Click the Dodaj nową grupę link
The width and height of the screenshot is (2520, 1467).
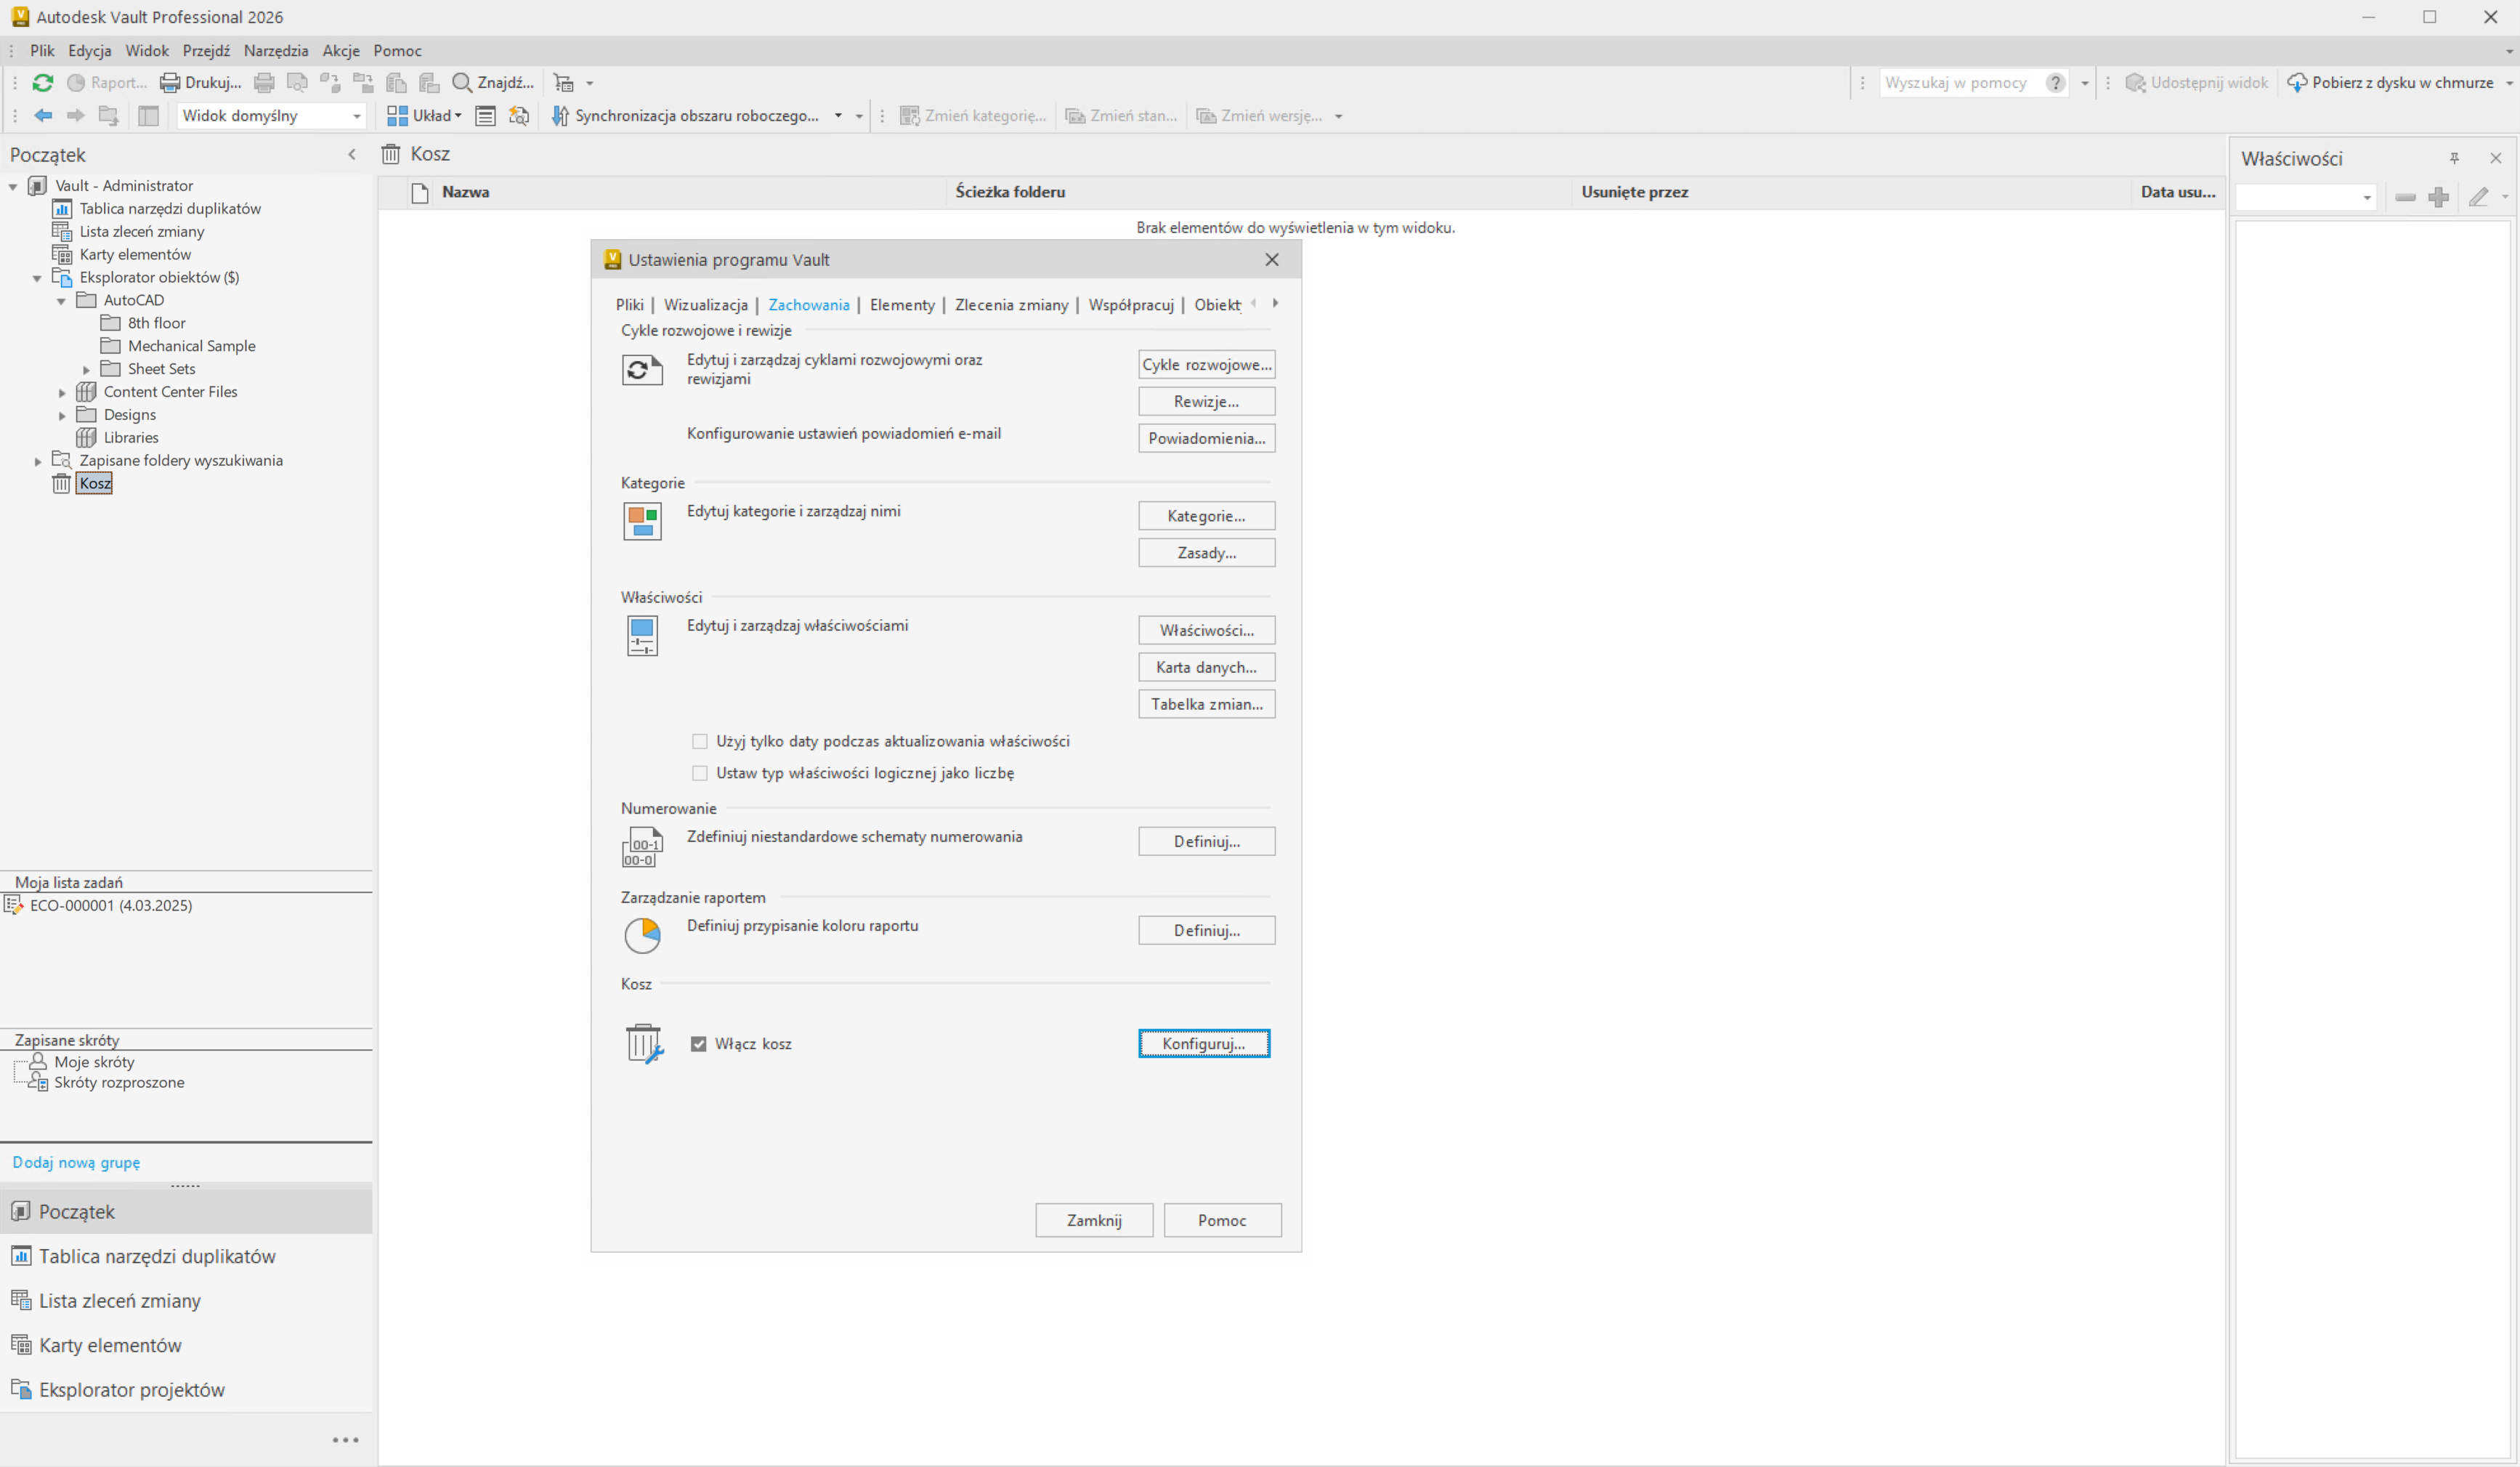coord(76,1162)
